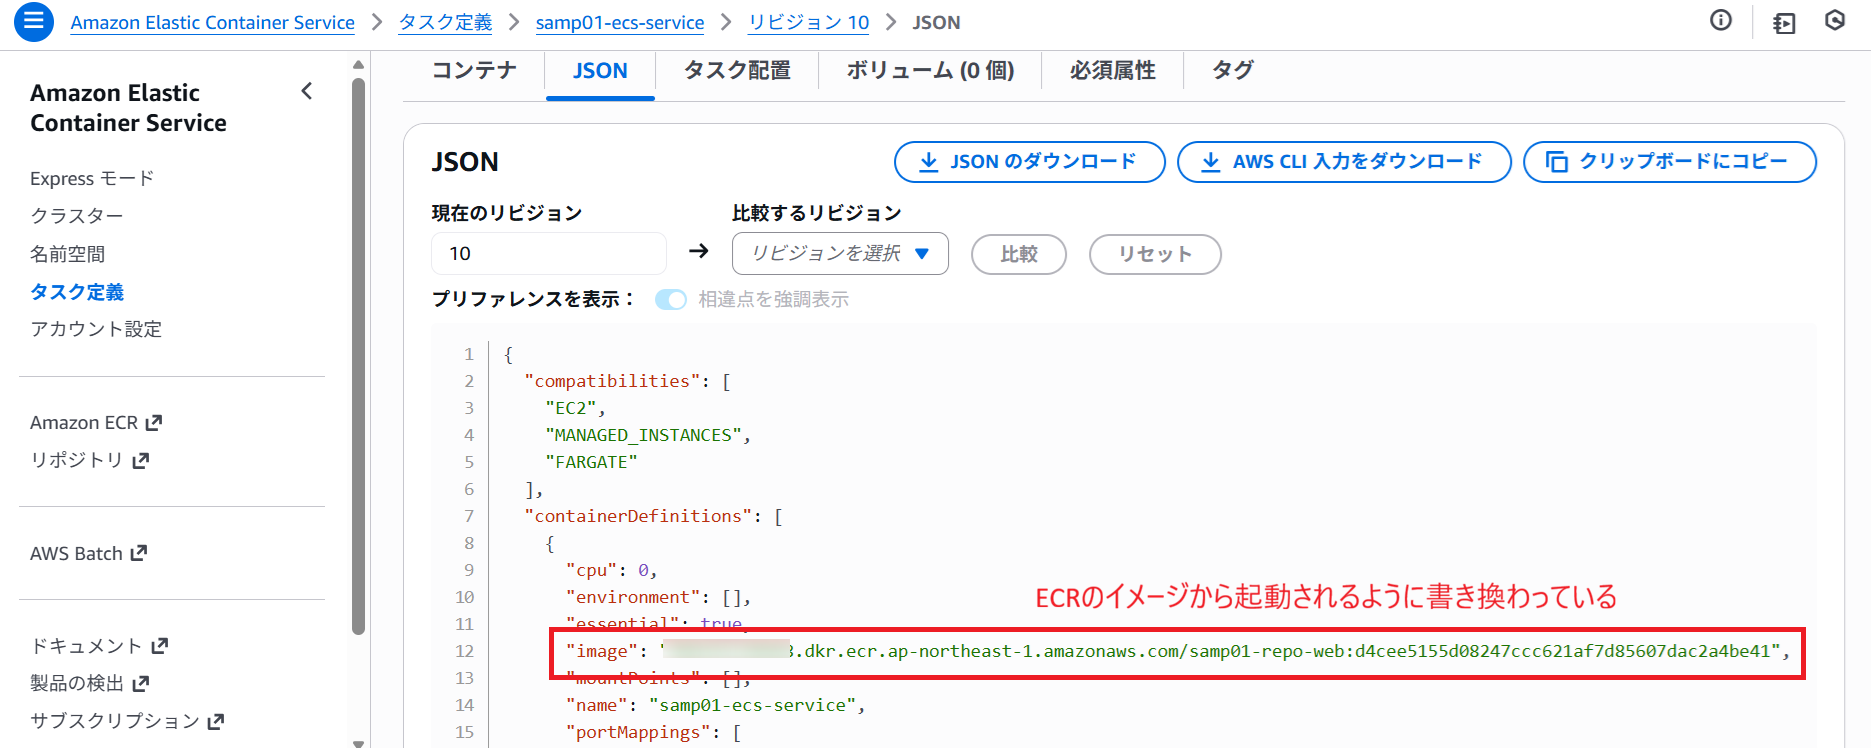Select the JSON tab

(600, 72)
